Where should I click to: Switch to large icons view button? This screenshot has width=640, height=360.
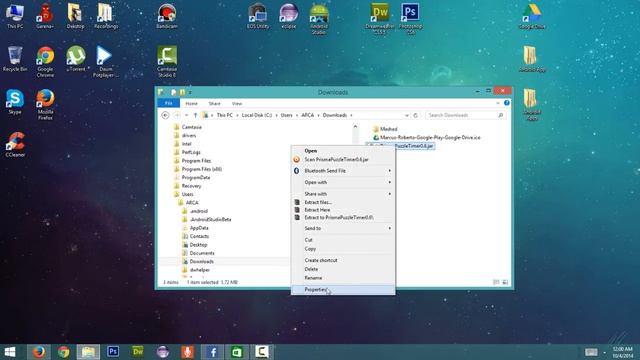505,282
